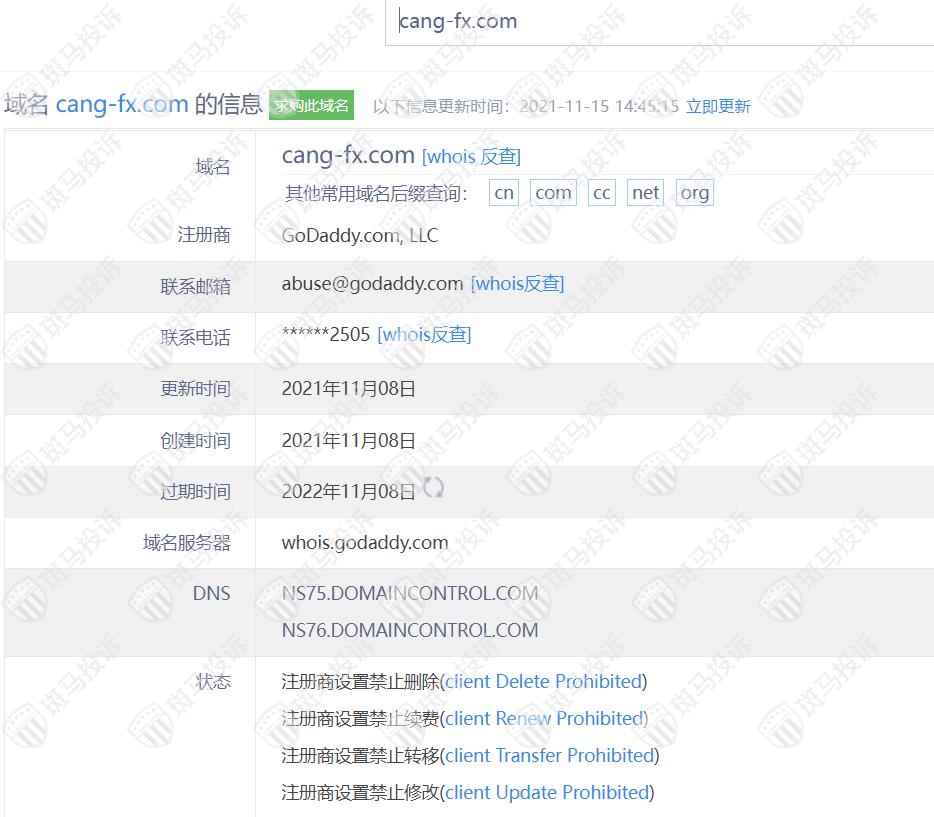
Task: Open whois 反查 link beside domain name
Action: (471, 156)
